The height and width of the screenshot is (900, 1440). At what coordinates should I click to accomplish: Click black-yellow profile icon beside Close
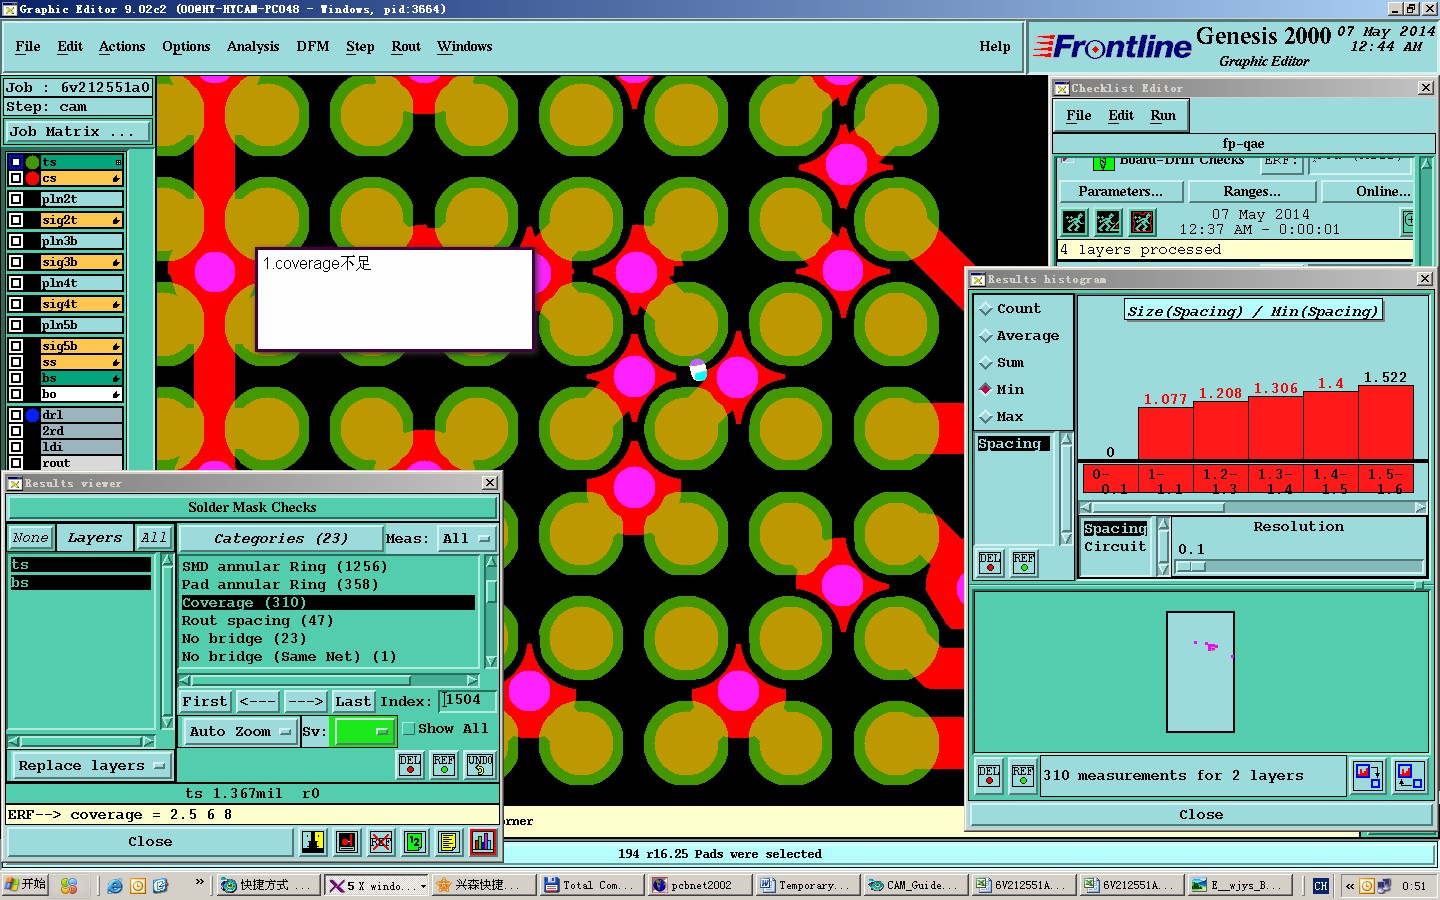[313, 842]
